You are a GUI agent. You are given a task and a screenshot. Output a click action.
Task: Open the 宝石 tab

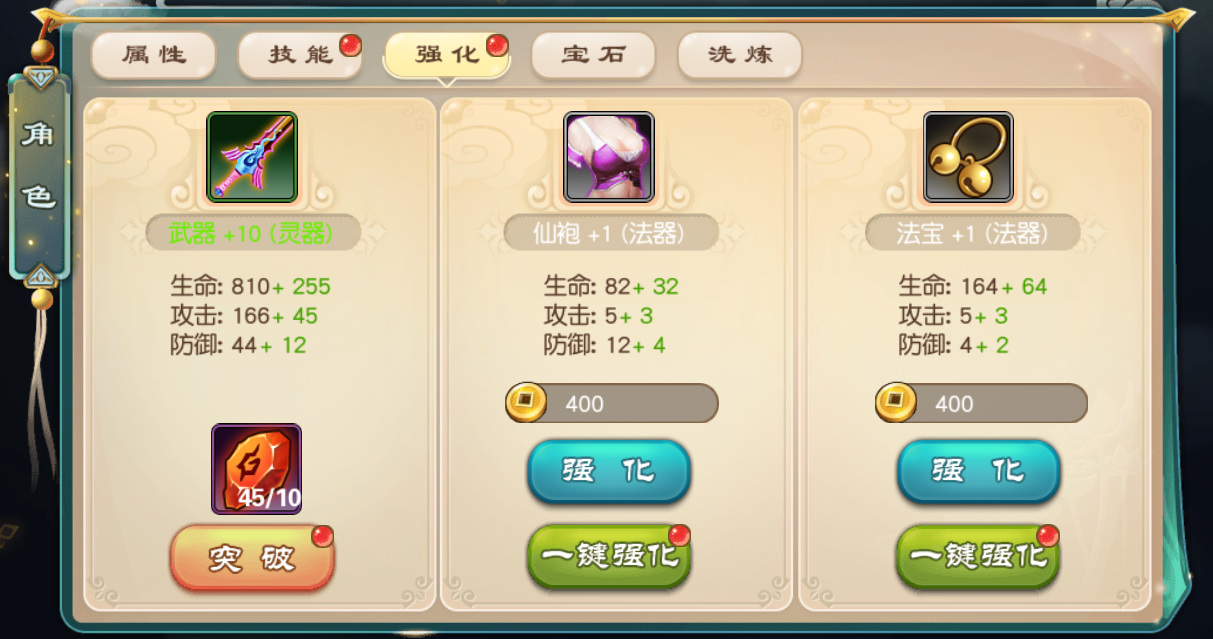(593, 55)
